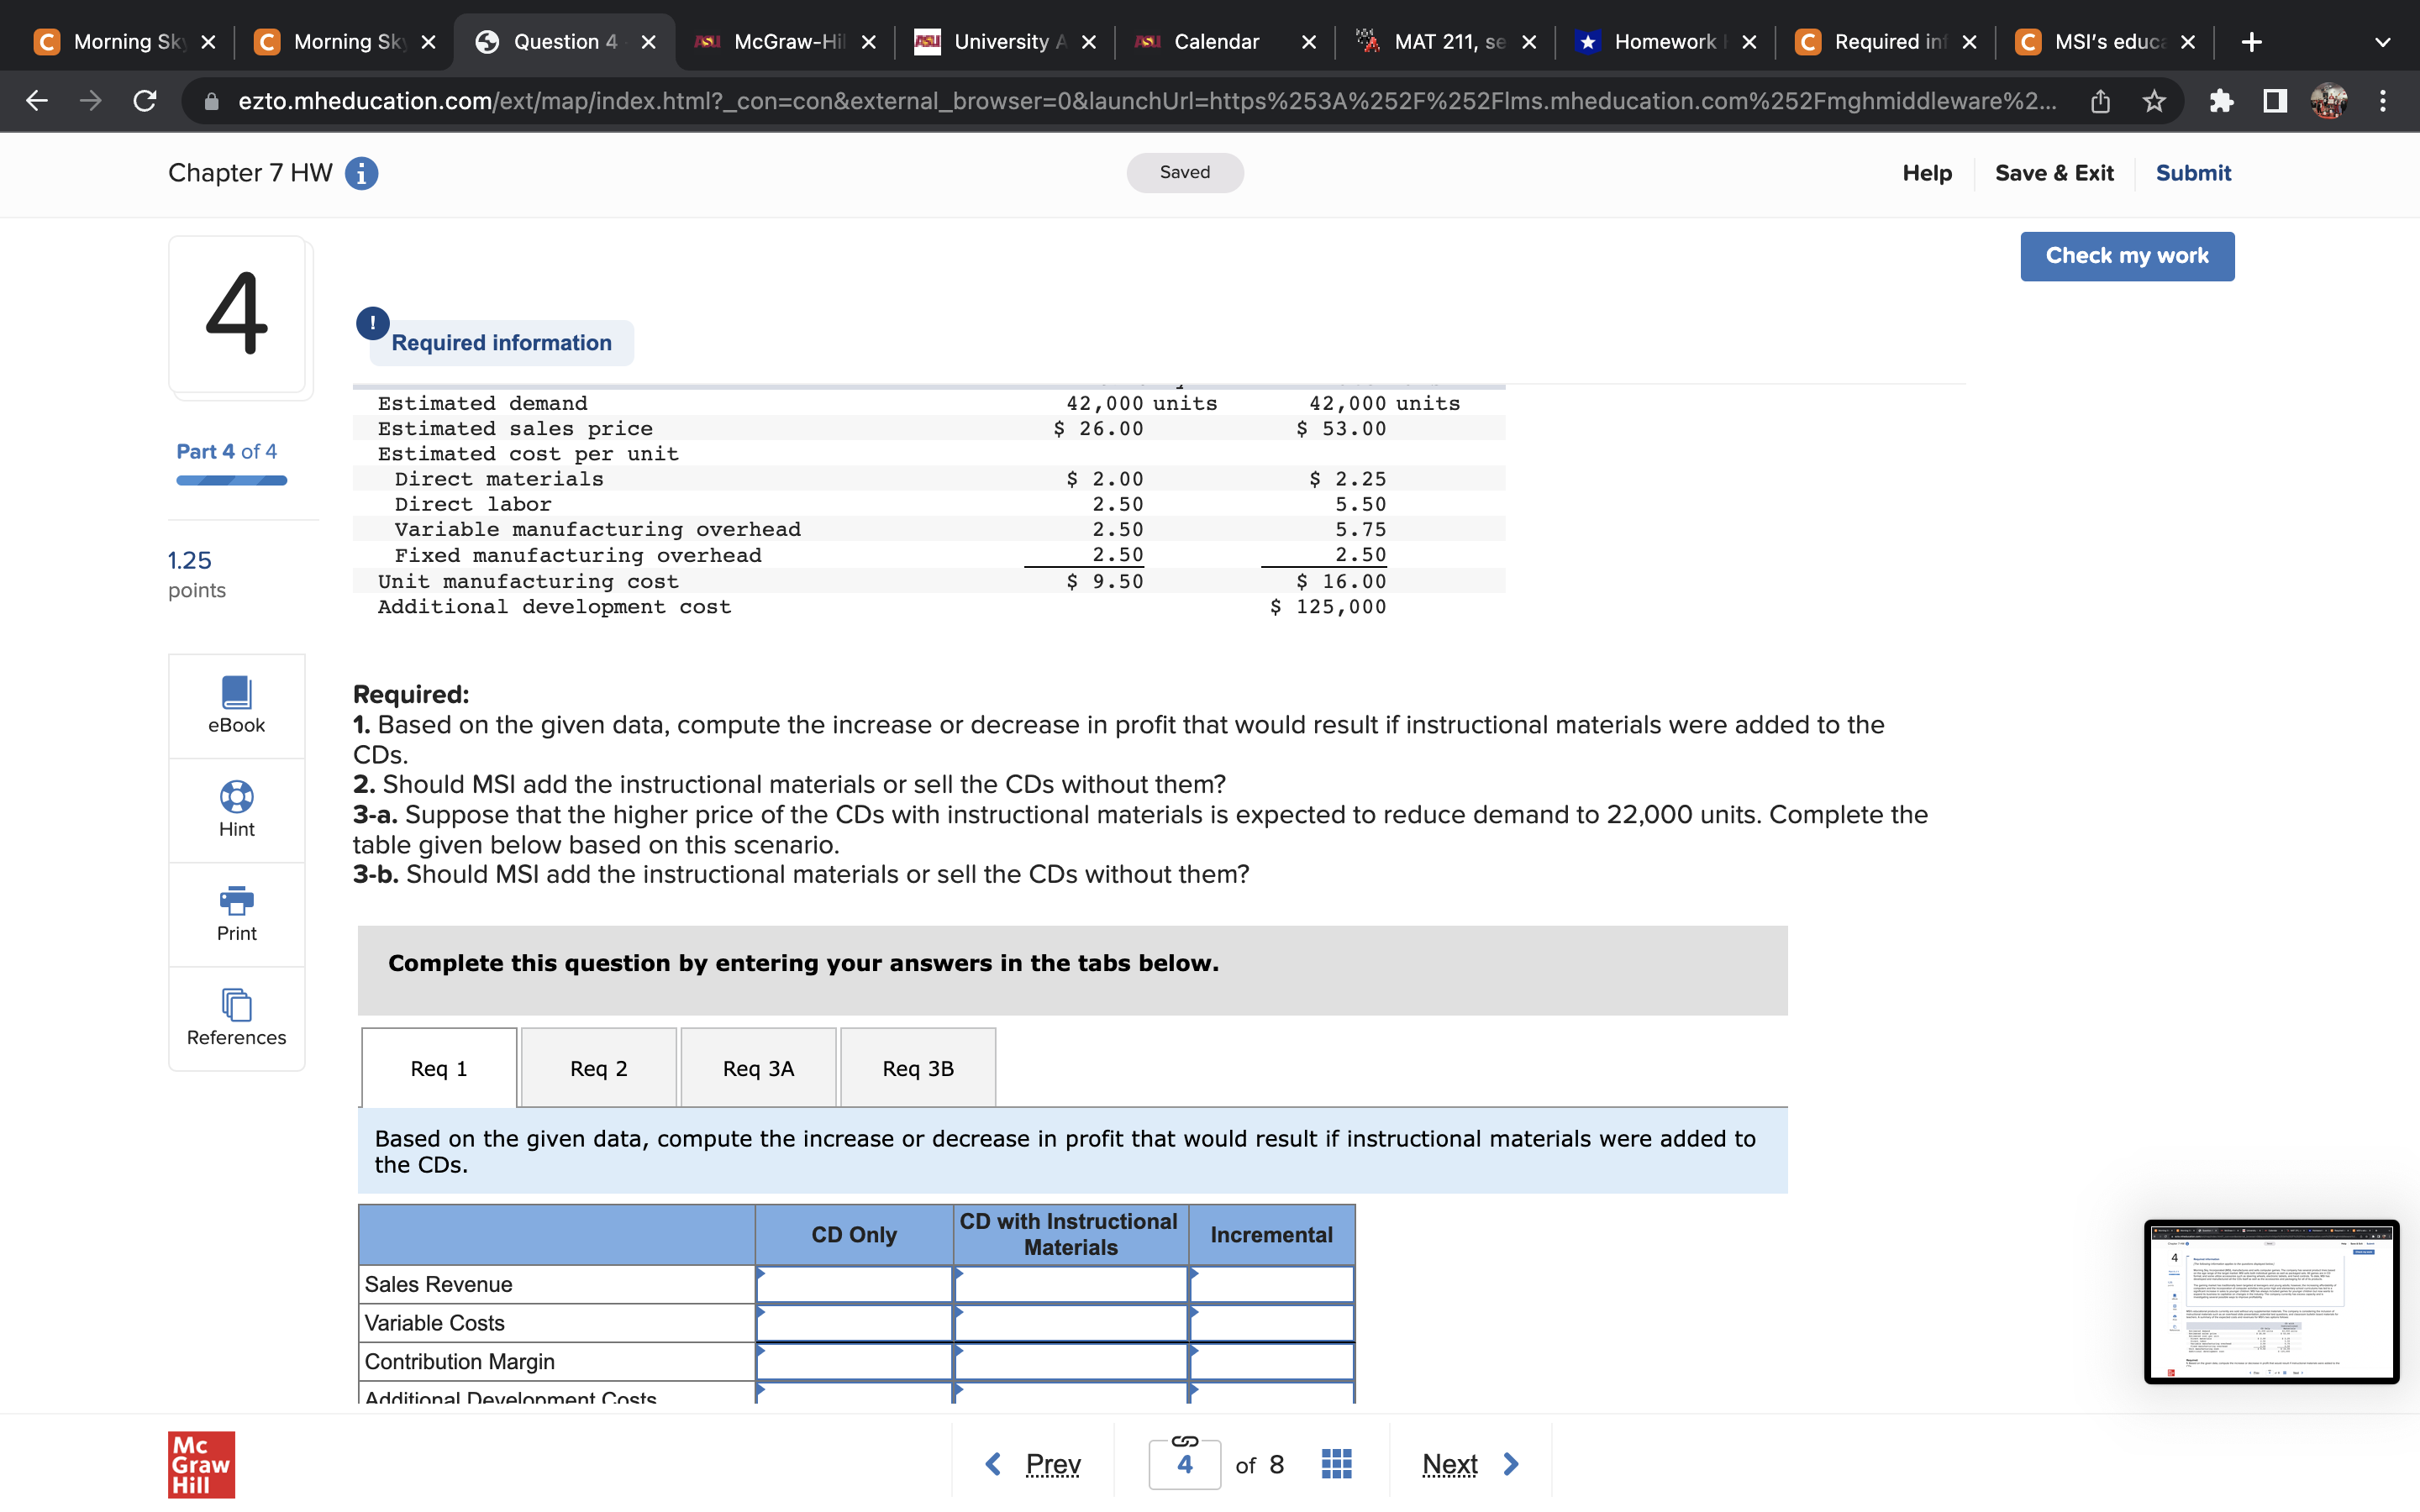2420x1512 pixels.
Task: Open Chrome three-dot menu
Action: [2382, 101]
